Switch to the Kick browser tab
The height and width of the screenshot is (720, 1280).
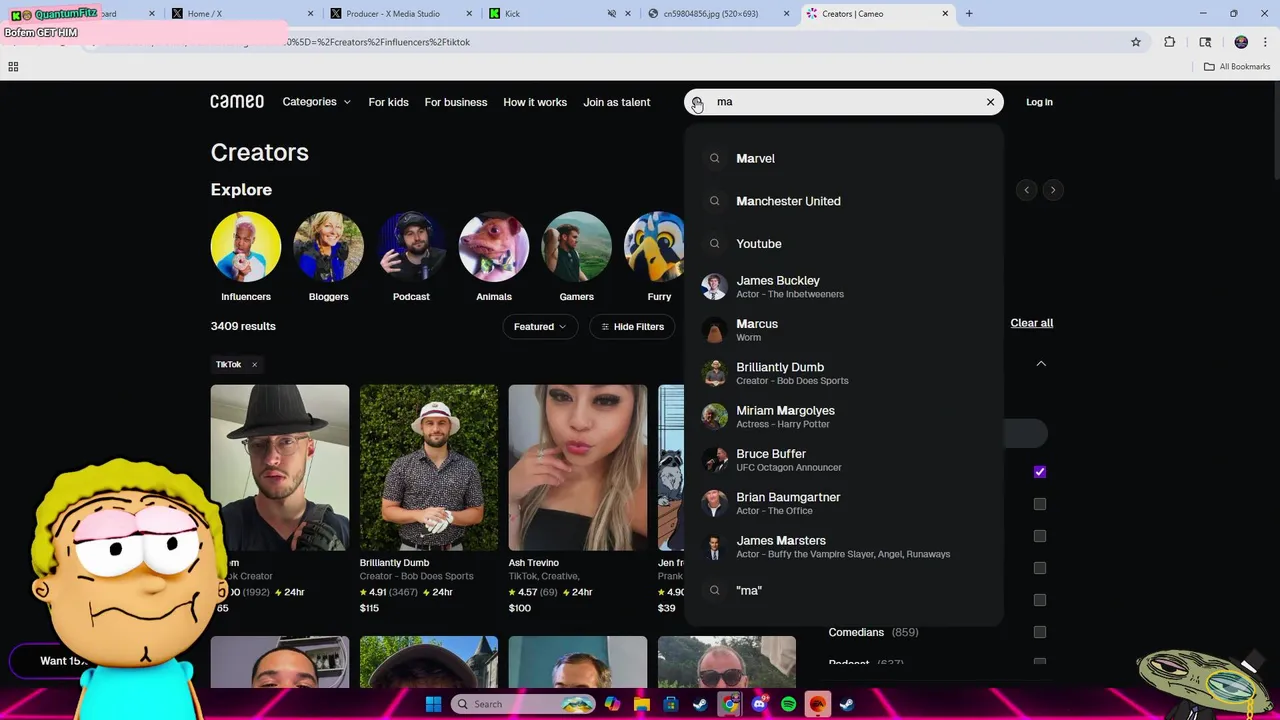tap(560, 14)
